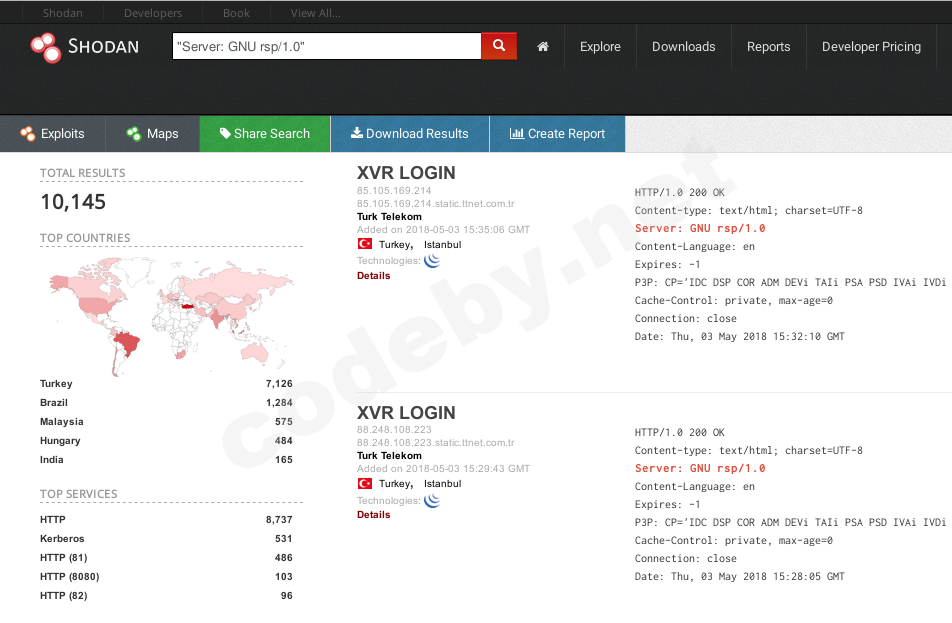Filter results by Turkey in Top Countries
The image size is (952, 623).
pyautogui.click(x=56, y=384)
